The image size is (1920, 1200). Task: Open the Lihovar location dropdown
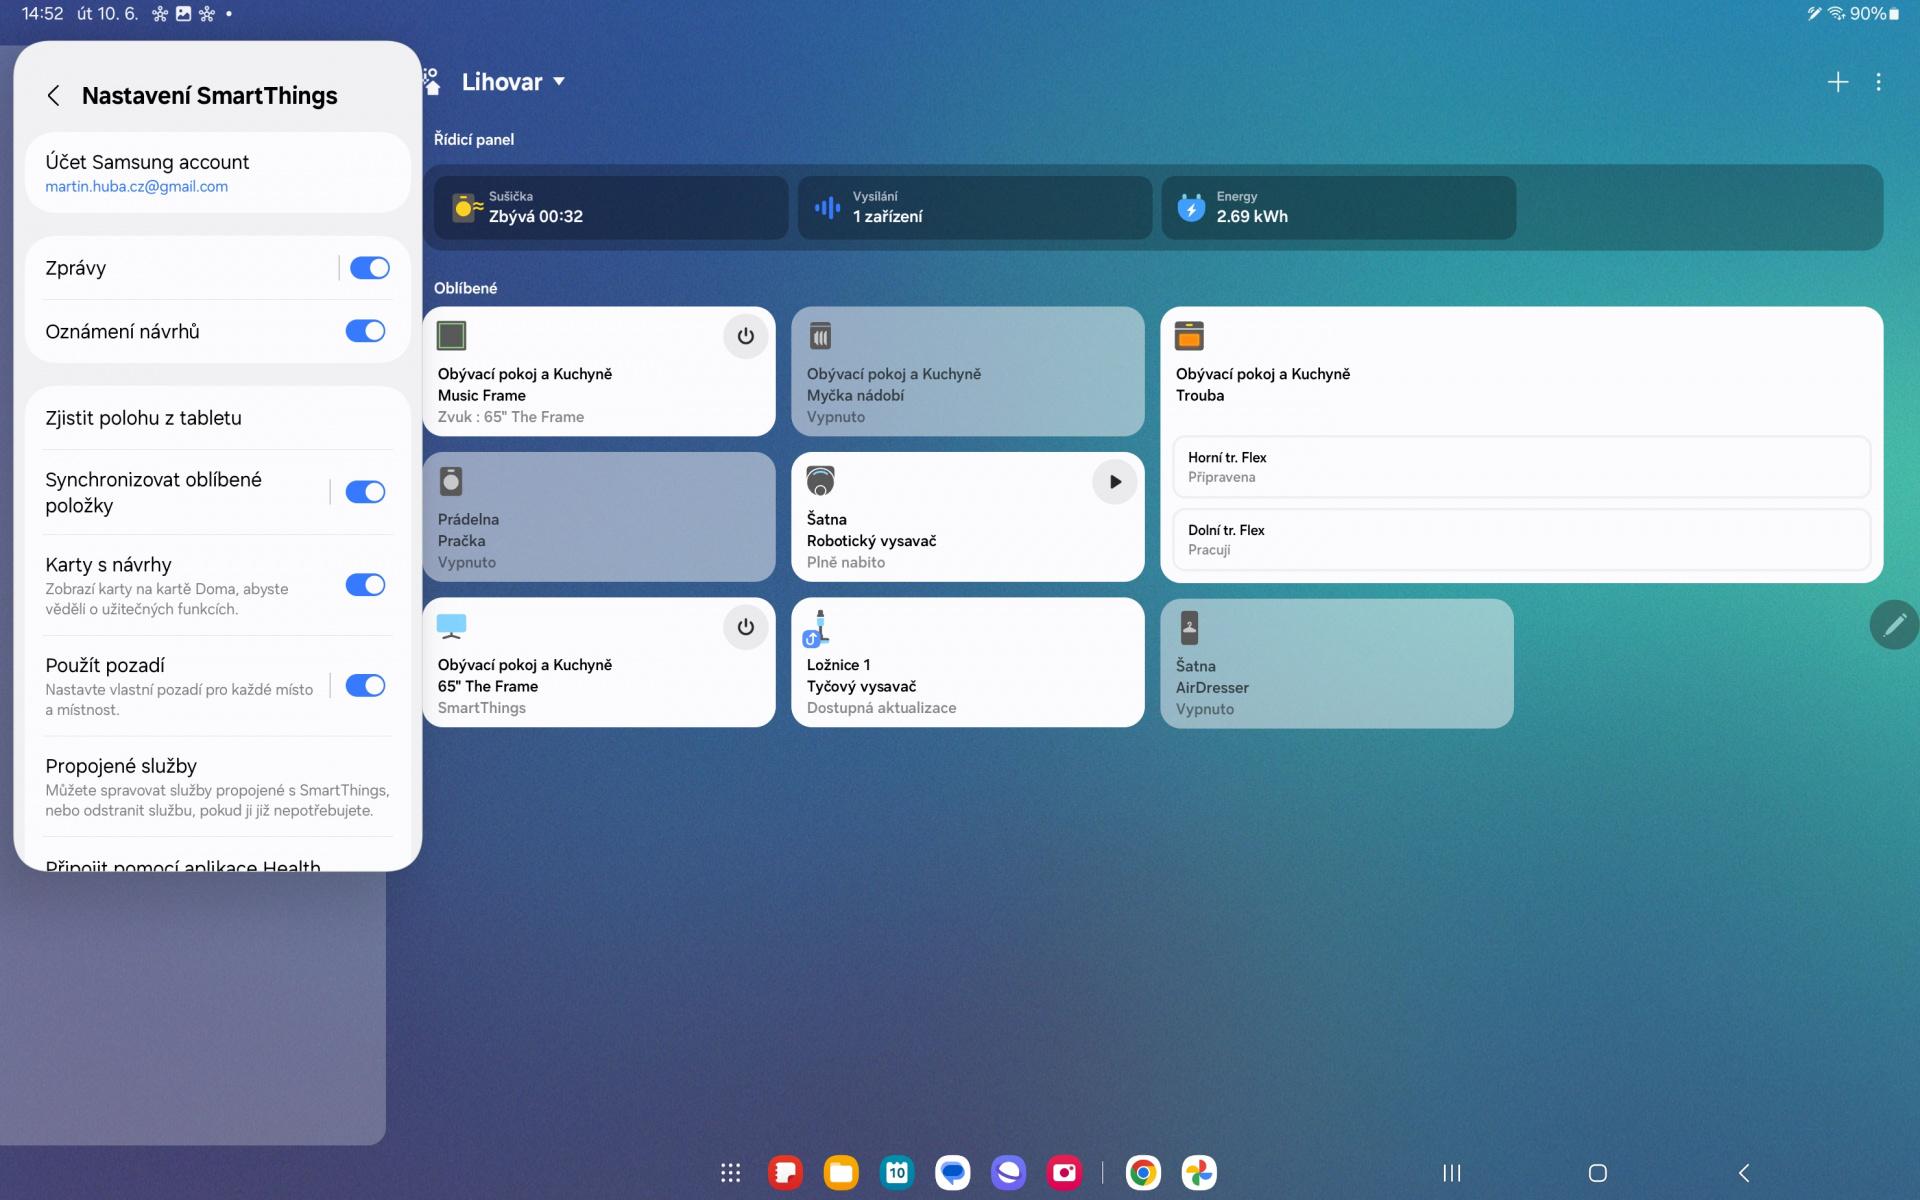[513, 82]
